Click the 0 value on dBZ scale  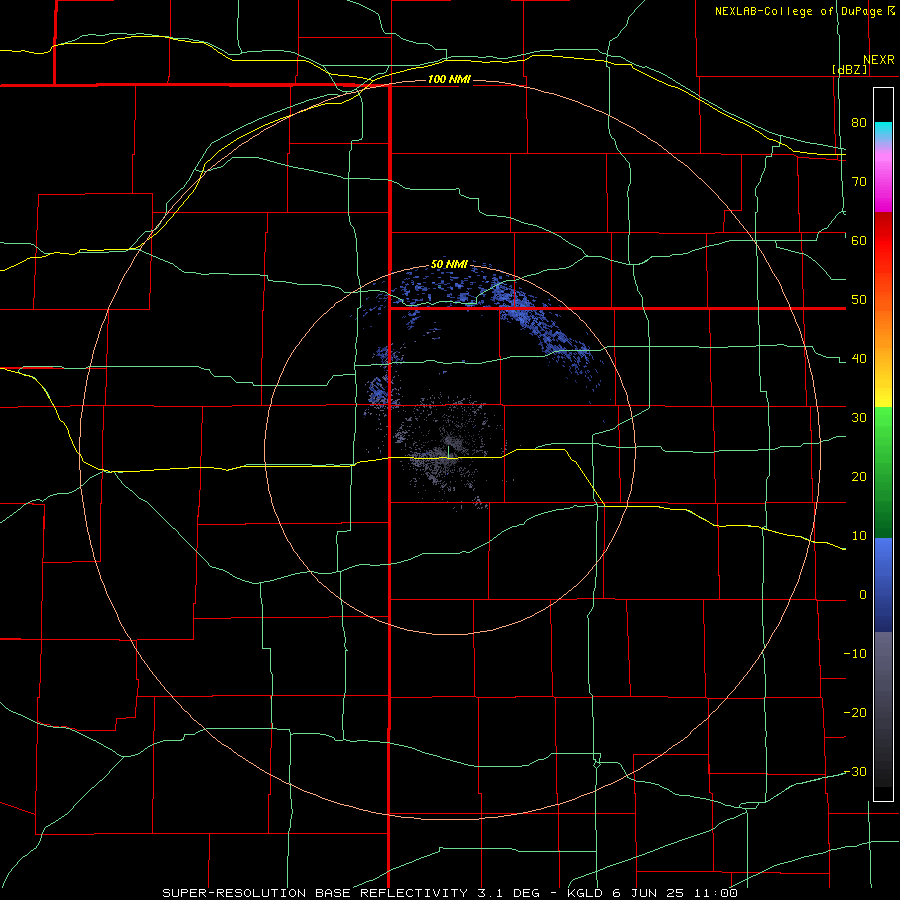863,595
